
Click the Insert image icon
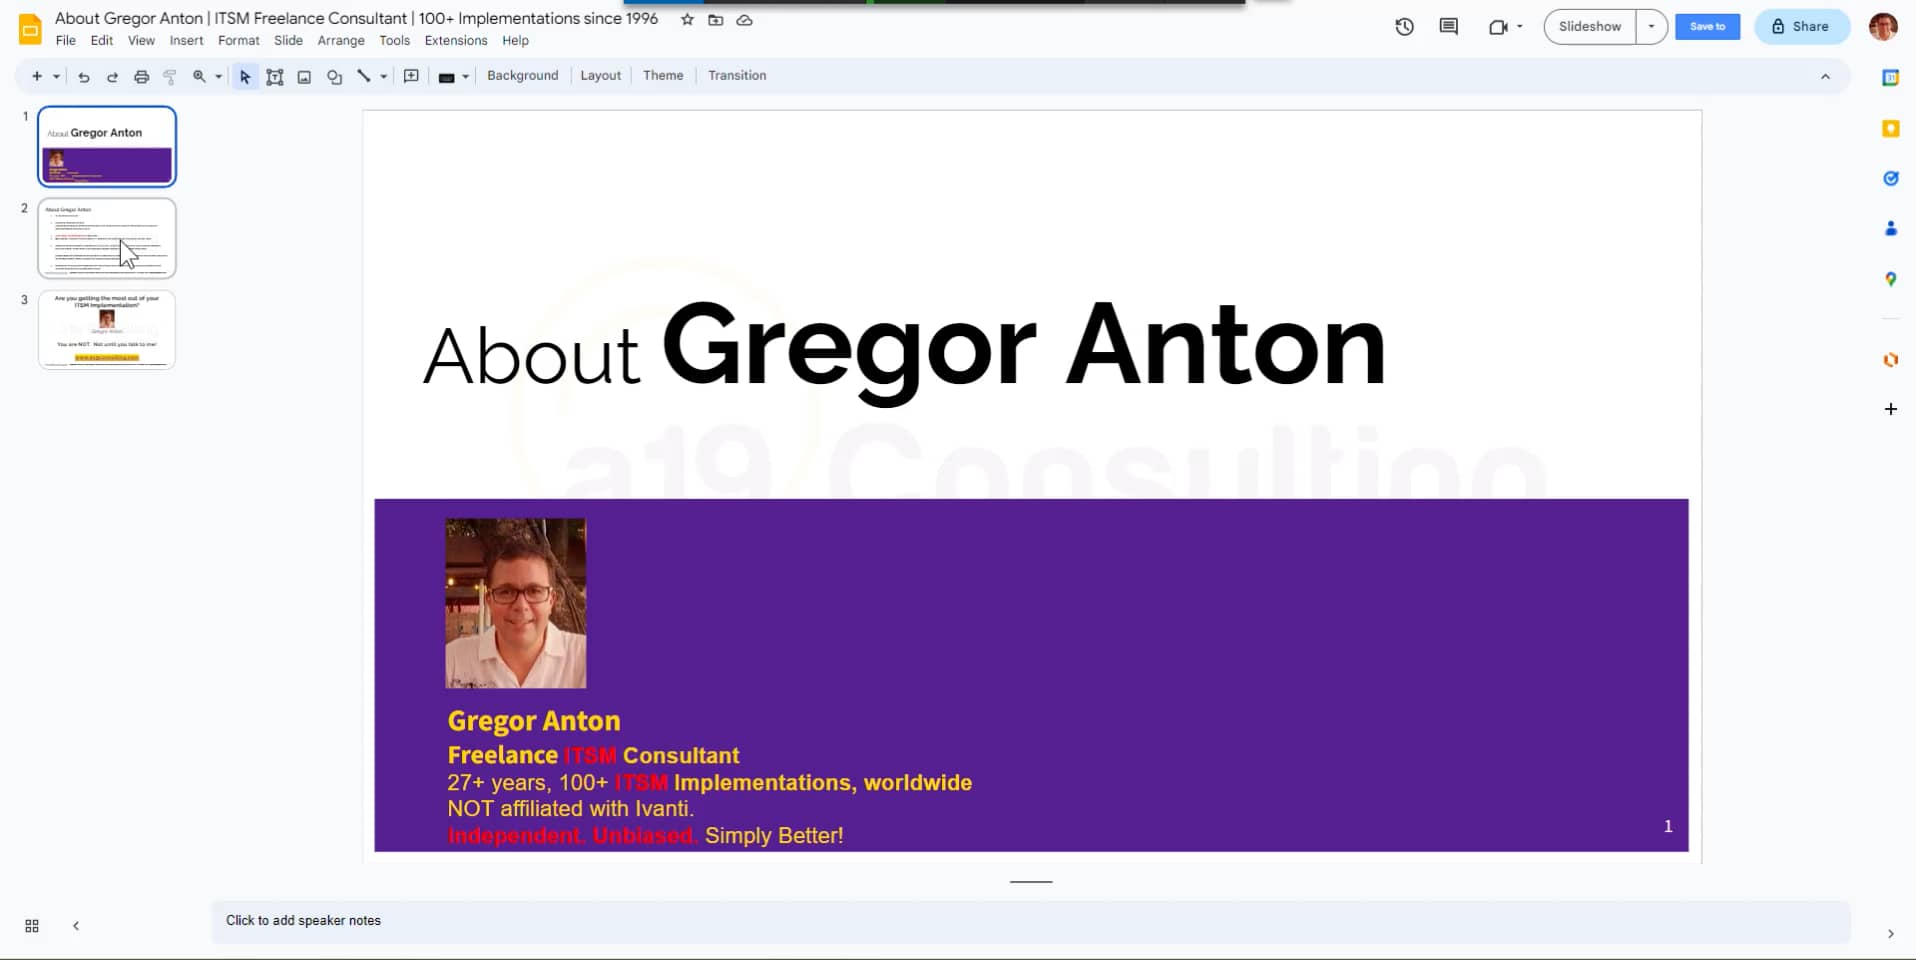[x=304, y=76]
